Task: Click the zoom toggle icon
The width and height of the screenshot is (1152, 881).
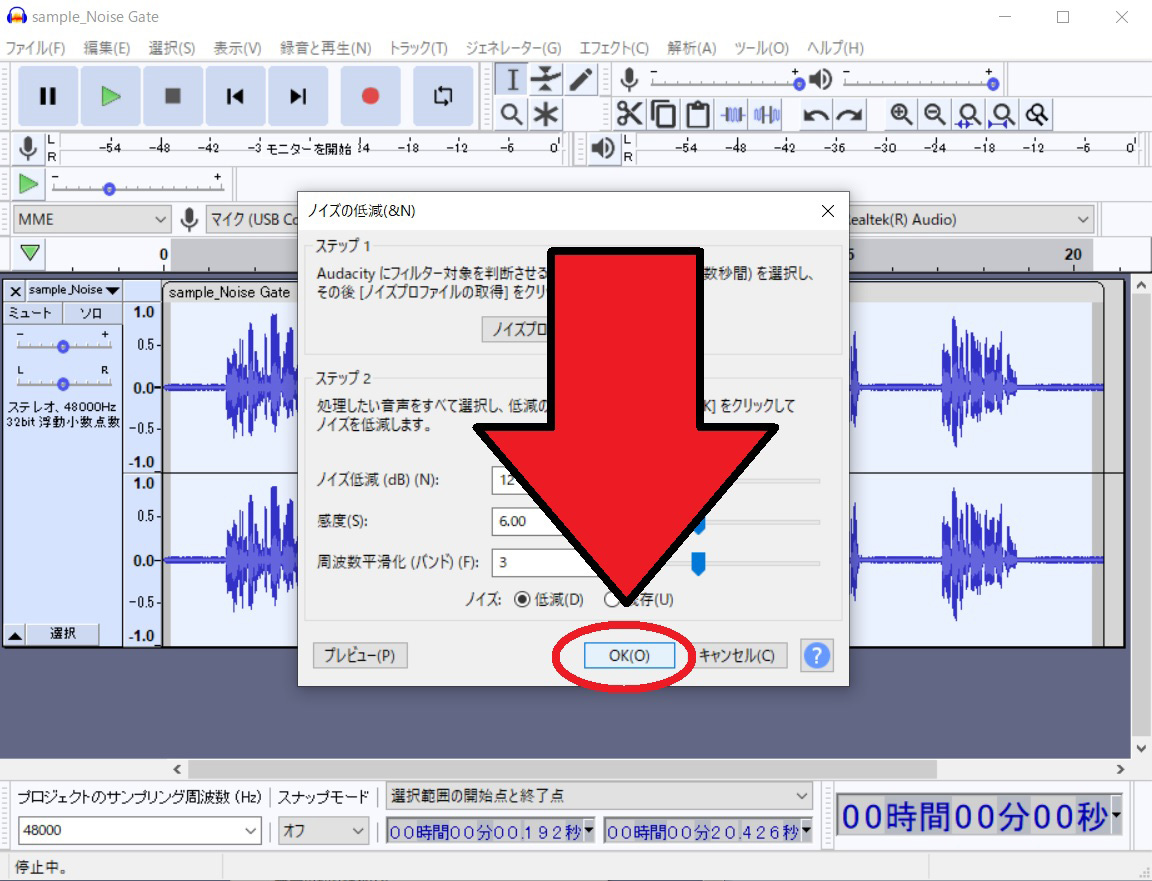Action: pos(1036,115)
